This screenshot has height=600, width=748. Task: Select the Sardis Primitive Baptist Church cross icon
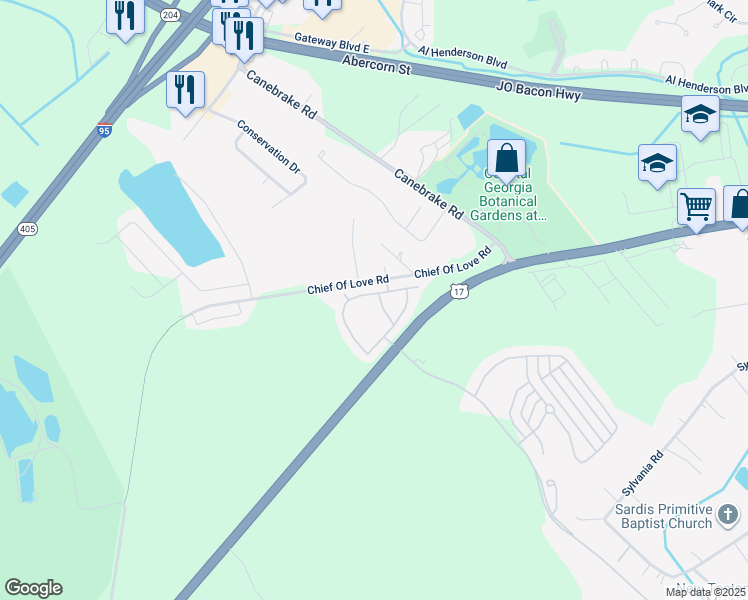point(728,516)
